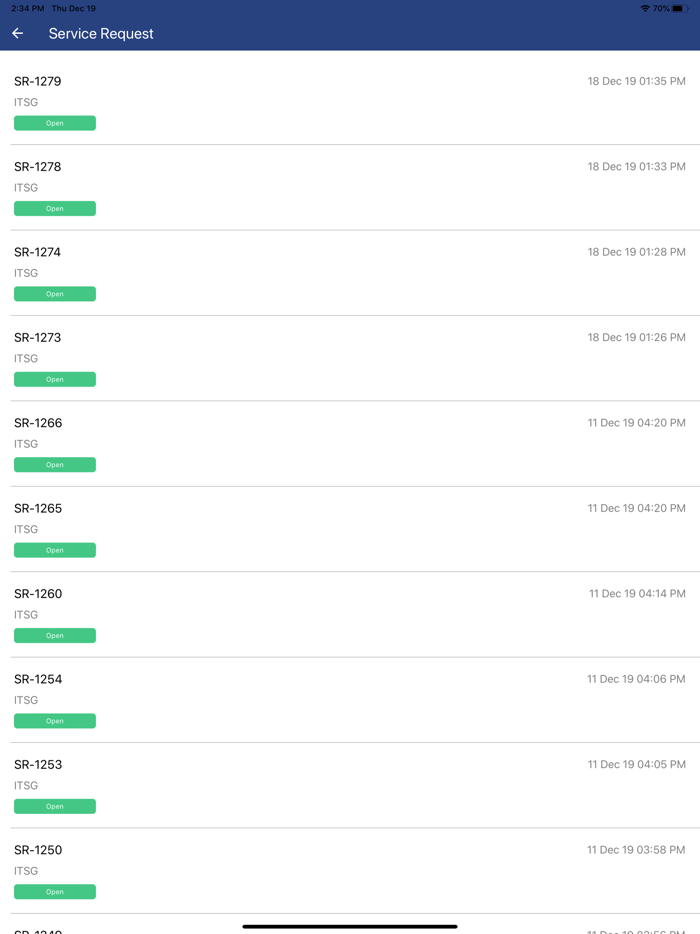Tap the Open badge on SR-1279
Viewport: 700px width, 934px height.
click(55, 123)
